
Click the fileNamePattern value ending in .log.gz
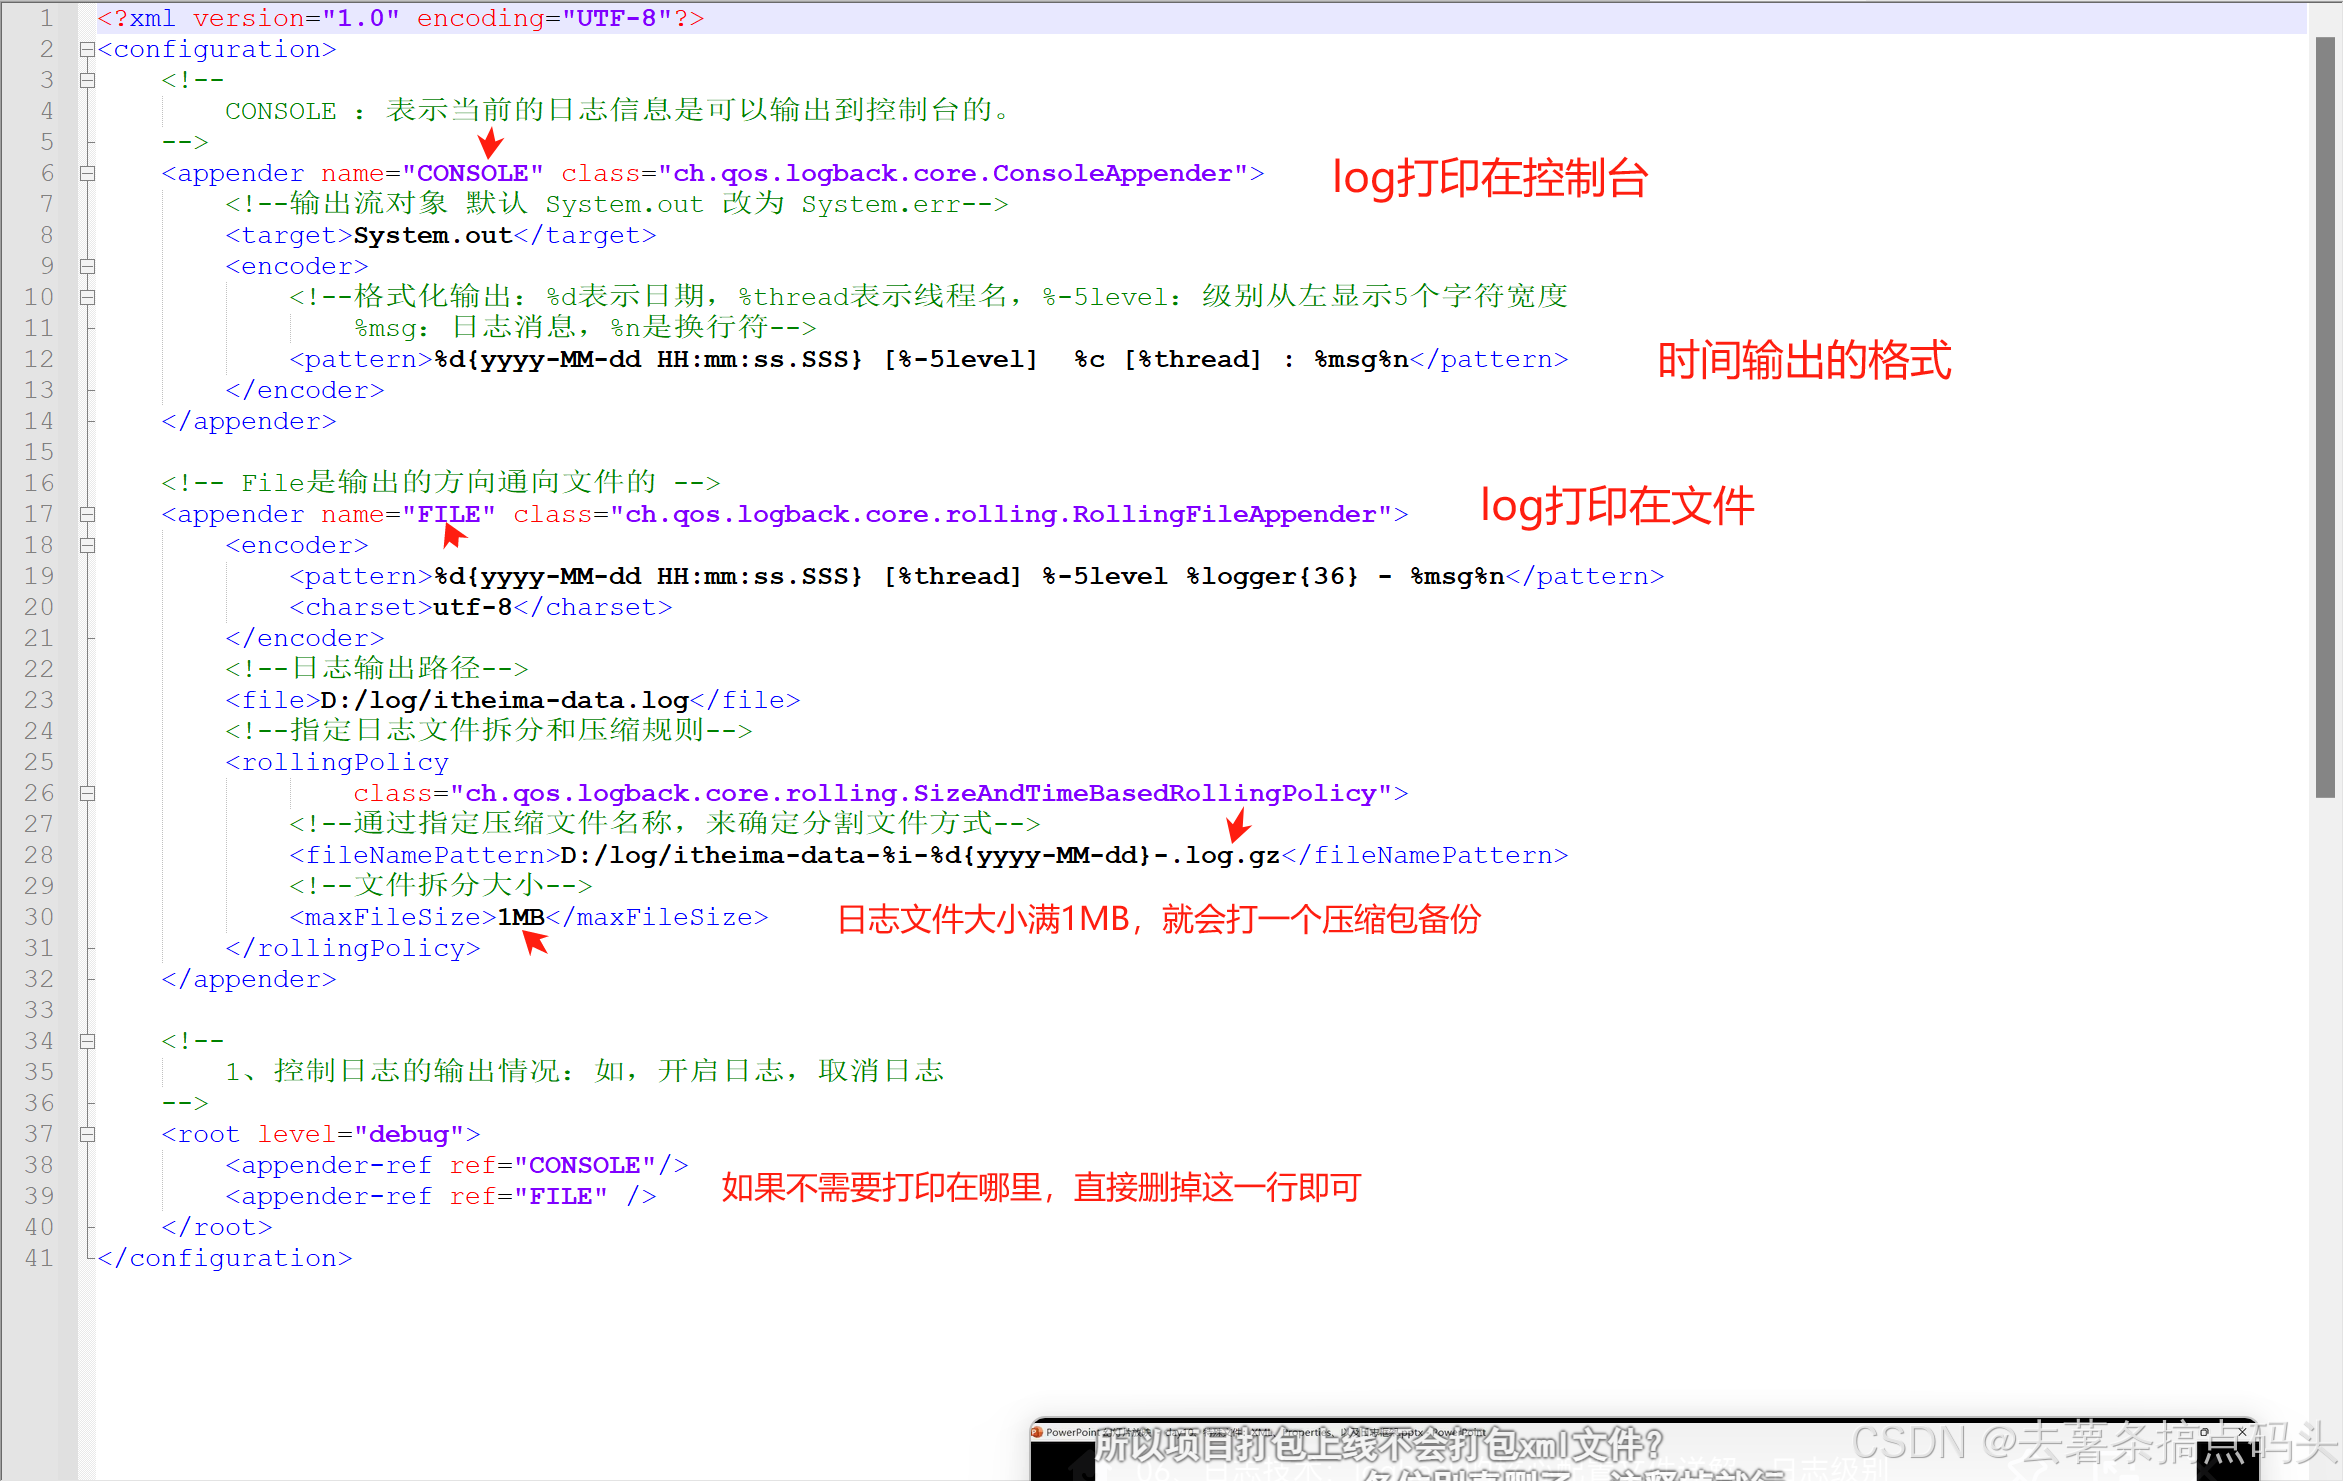click(921, 855)
